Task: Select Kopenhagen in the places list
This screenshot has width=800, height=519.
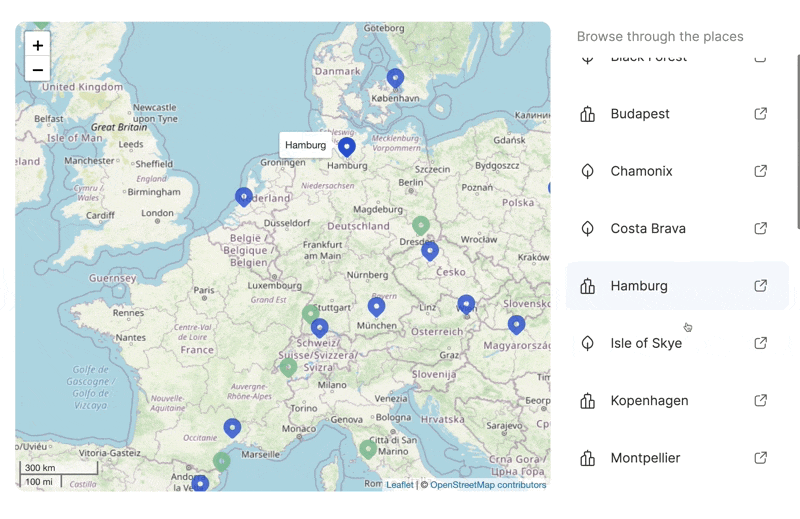Action: pyautogui.click(x=677, y=401)
